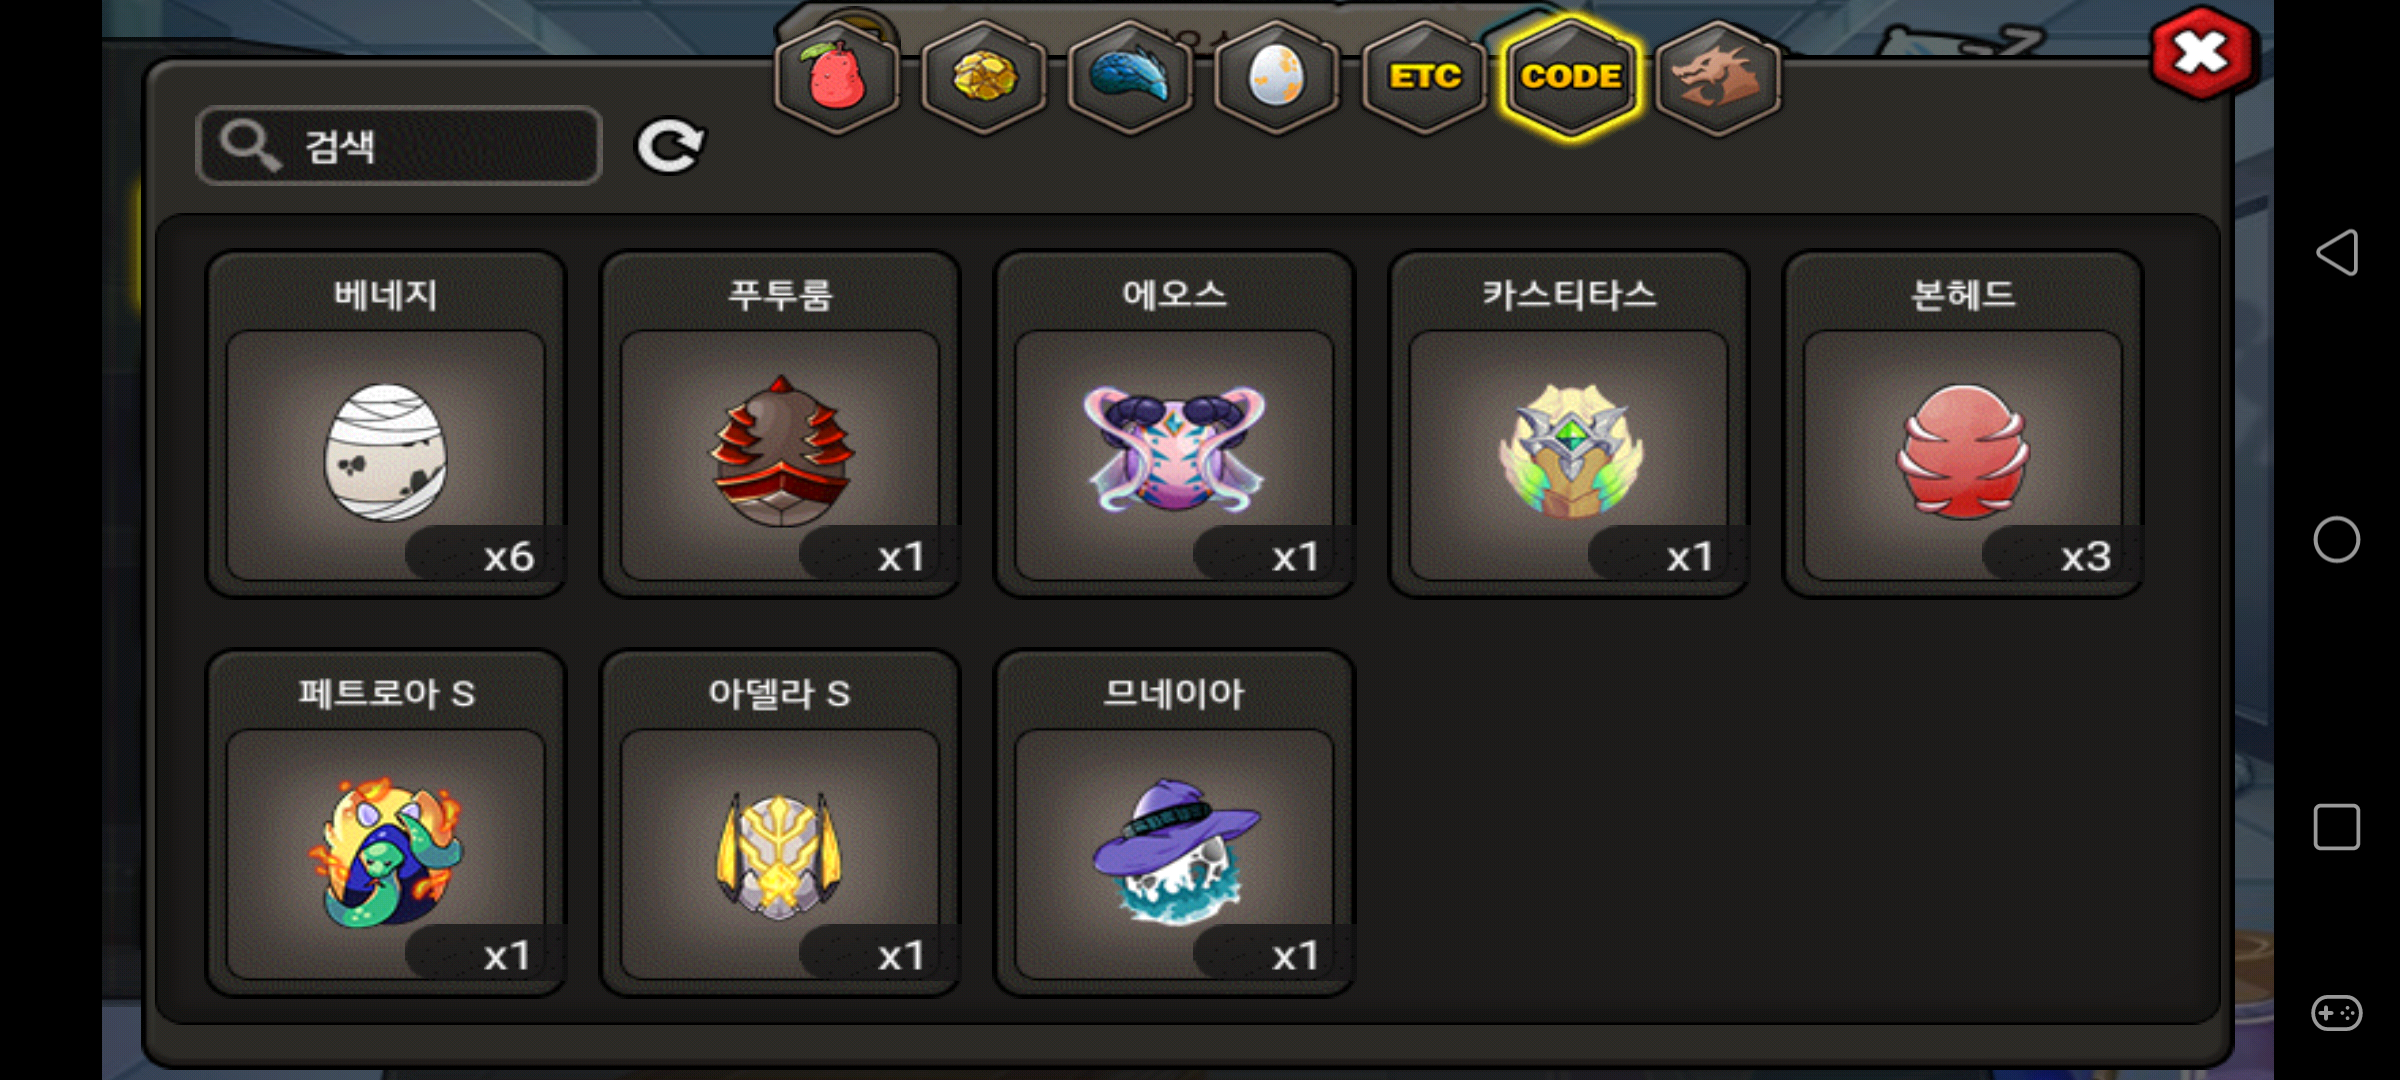Pick the 본헤드 red egg item
2400x1080 pixels.
(1963, 425)
